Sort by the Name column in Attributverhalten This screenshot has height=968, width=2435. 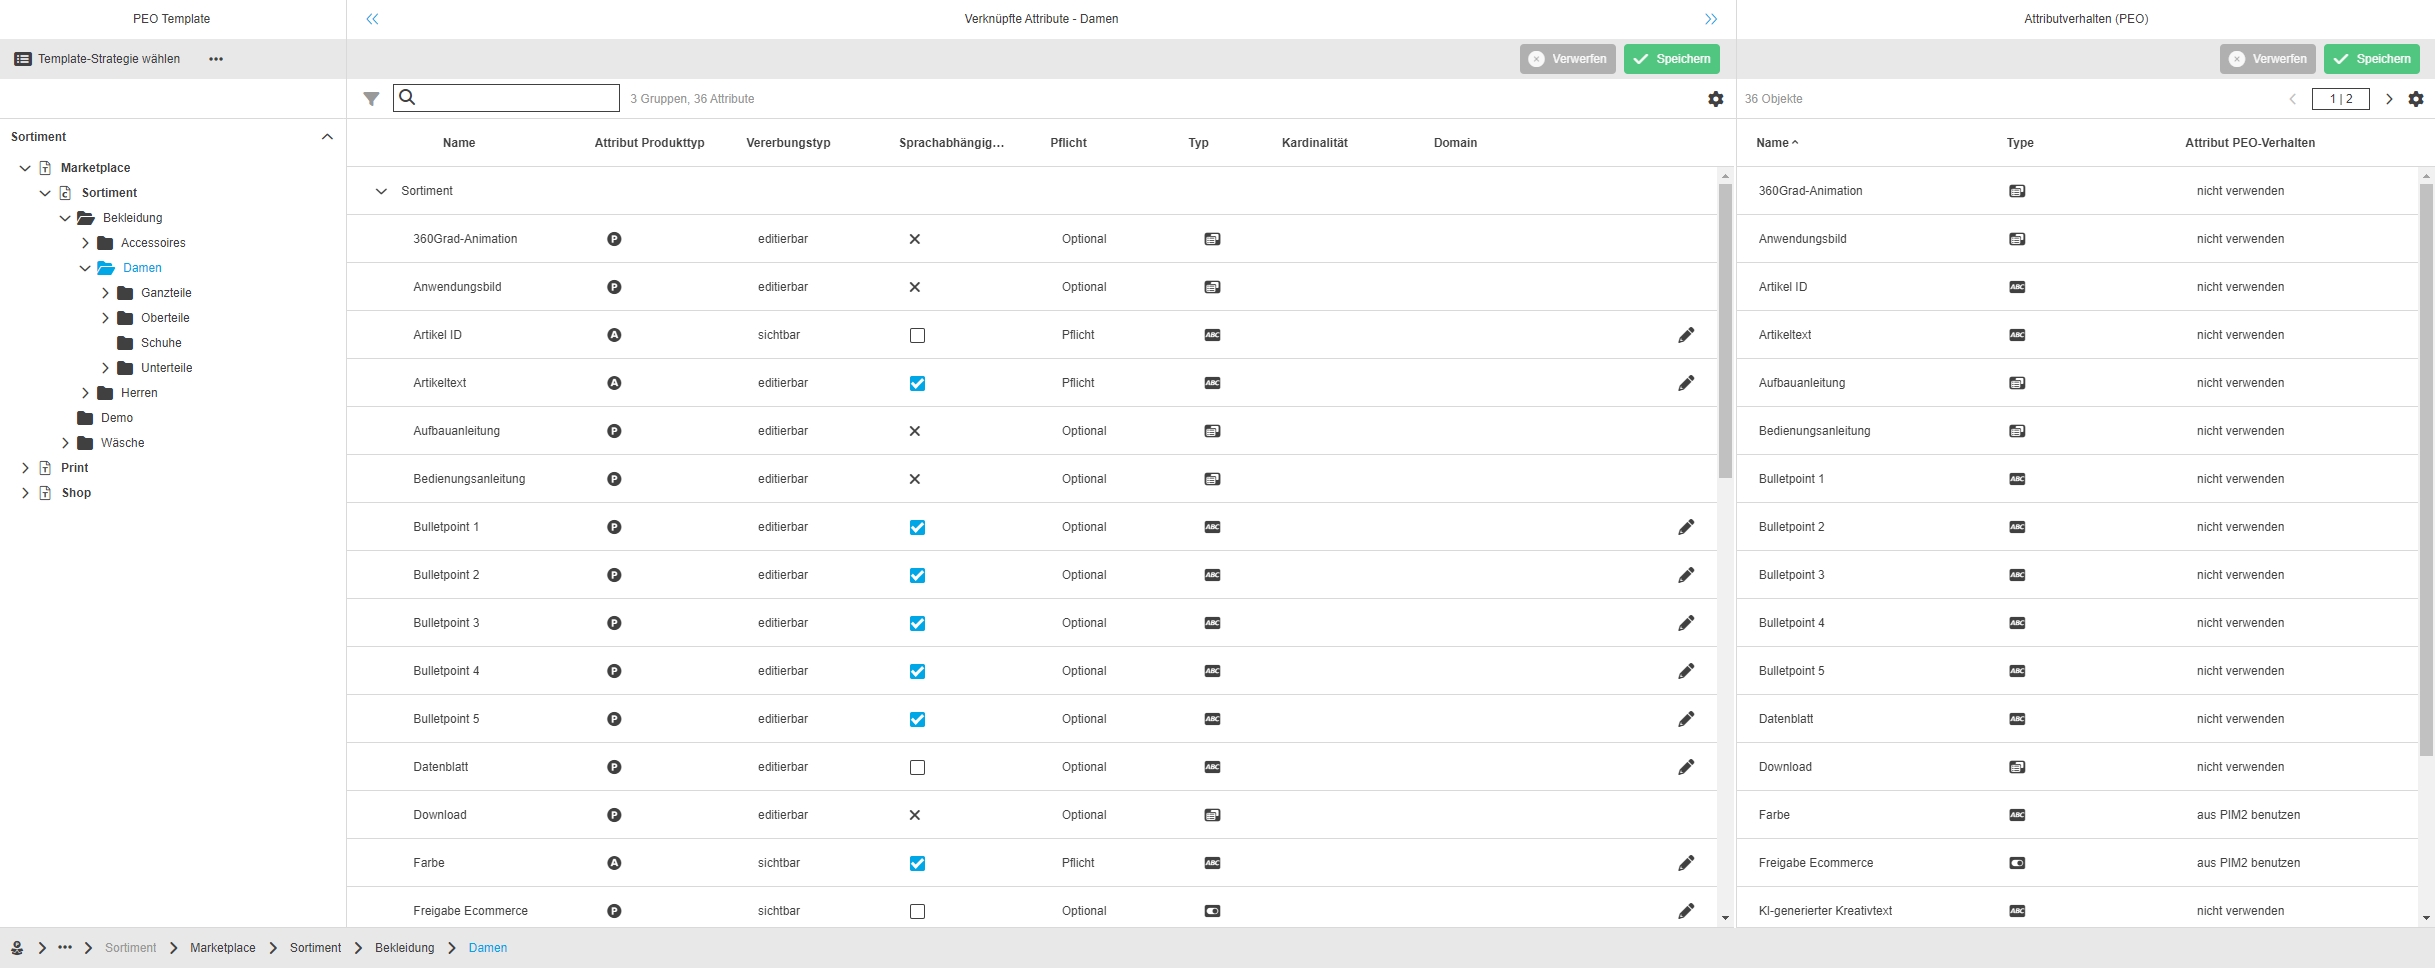pos(1772,143)
